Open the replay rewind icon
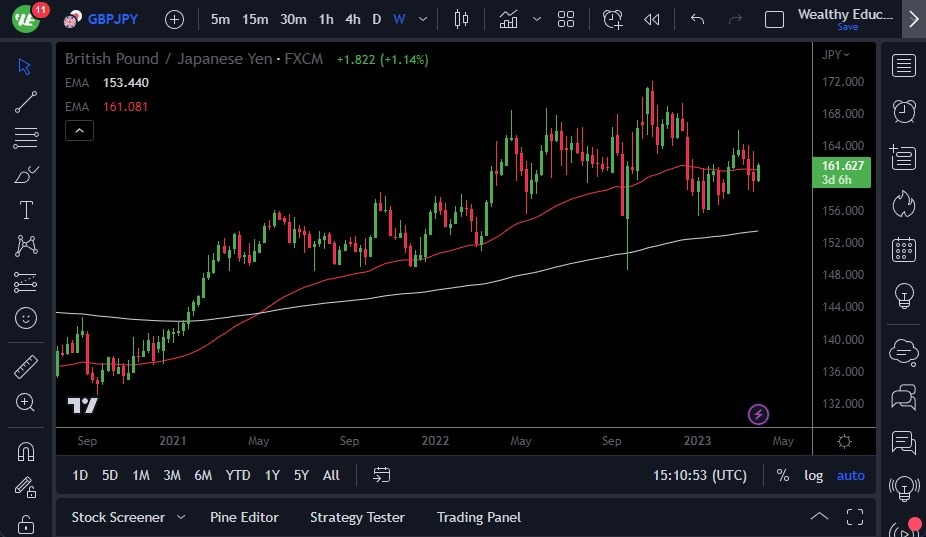 (652, 19)
